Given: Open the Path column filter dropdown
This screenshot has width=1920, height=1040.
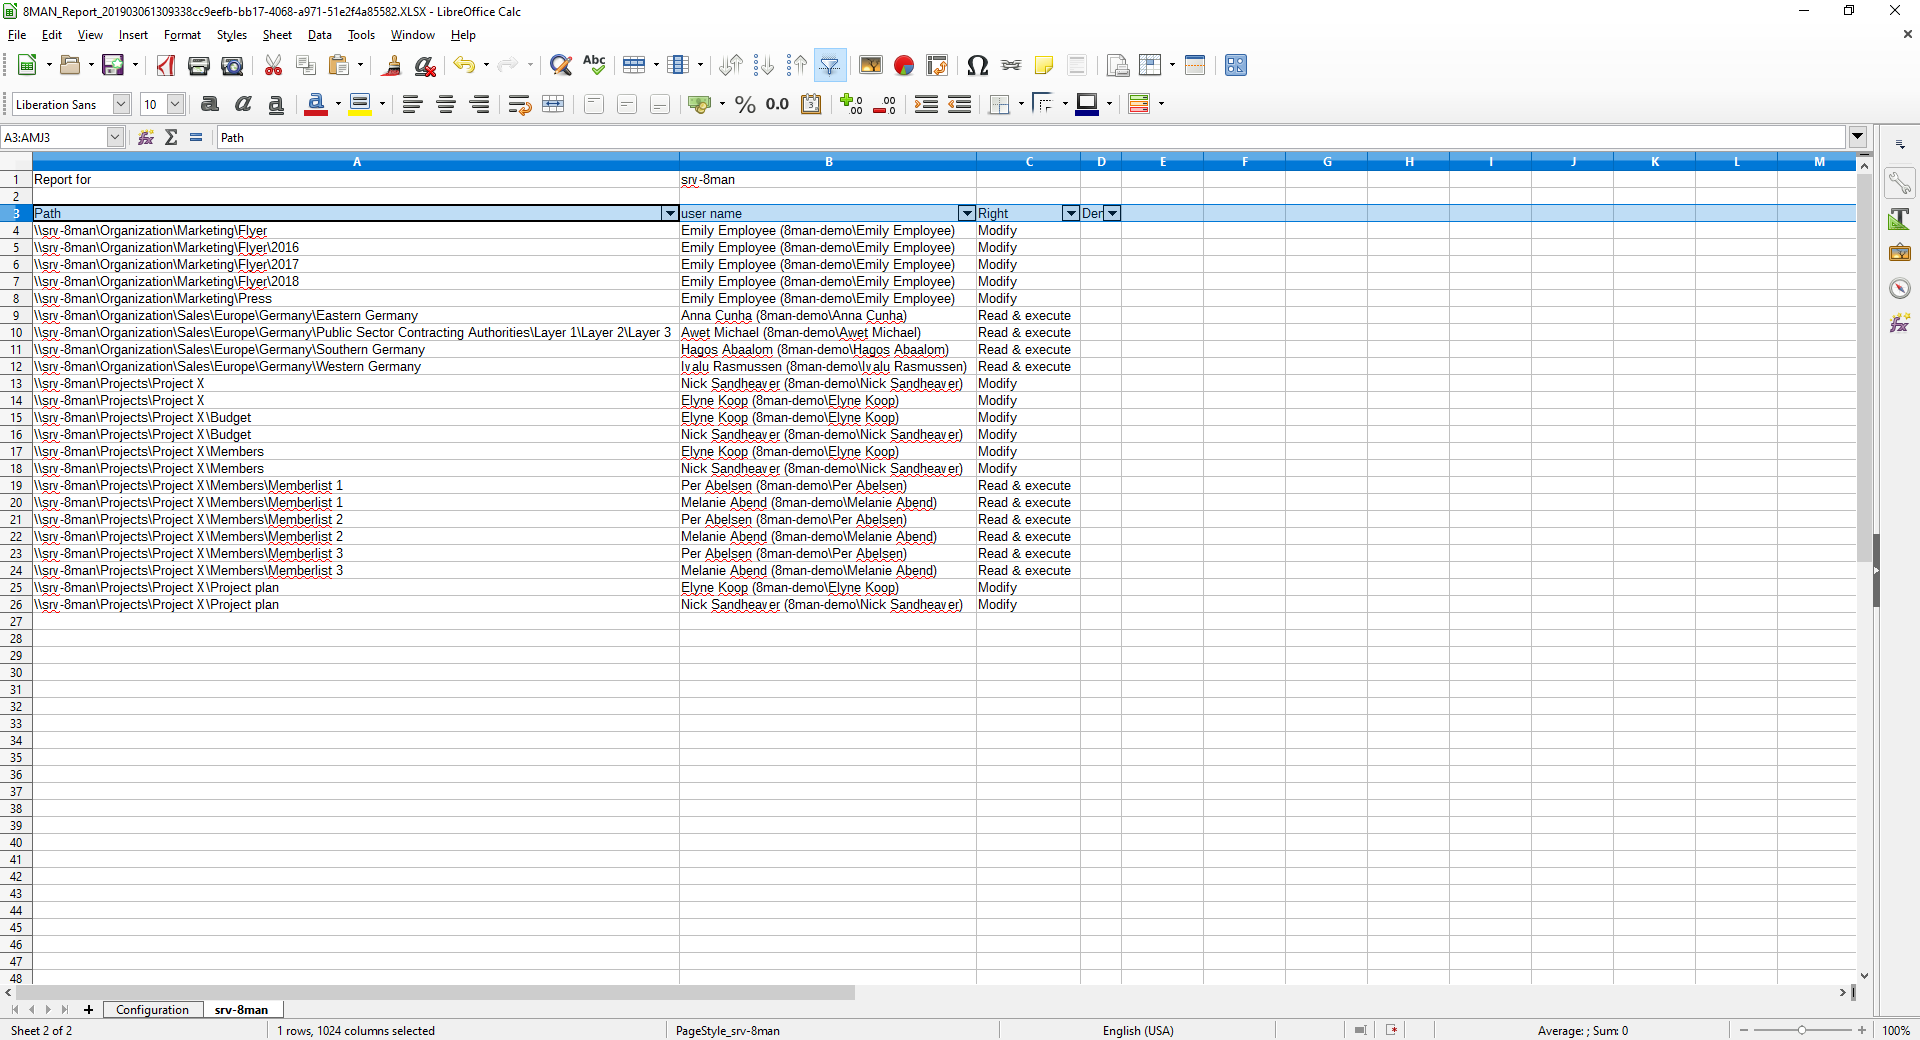Looking at the screenshot, I should [x=669, y=213].
